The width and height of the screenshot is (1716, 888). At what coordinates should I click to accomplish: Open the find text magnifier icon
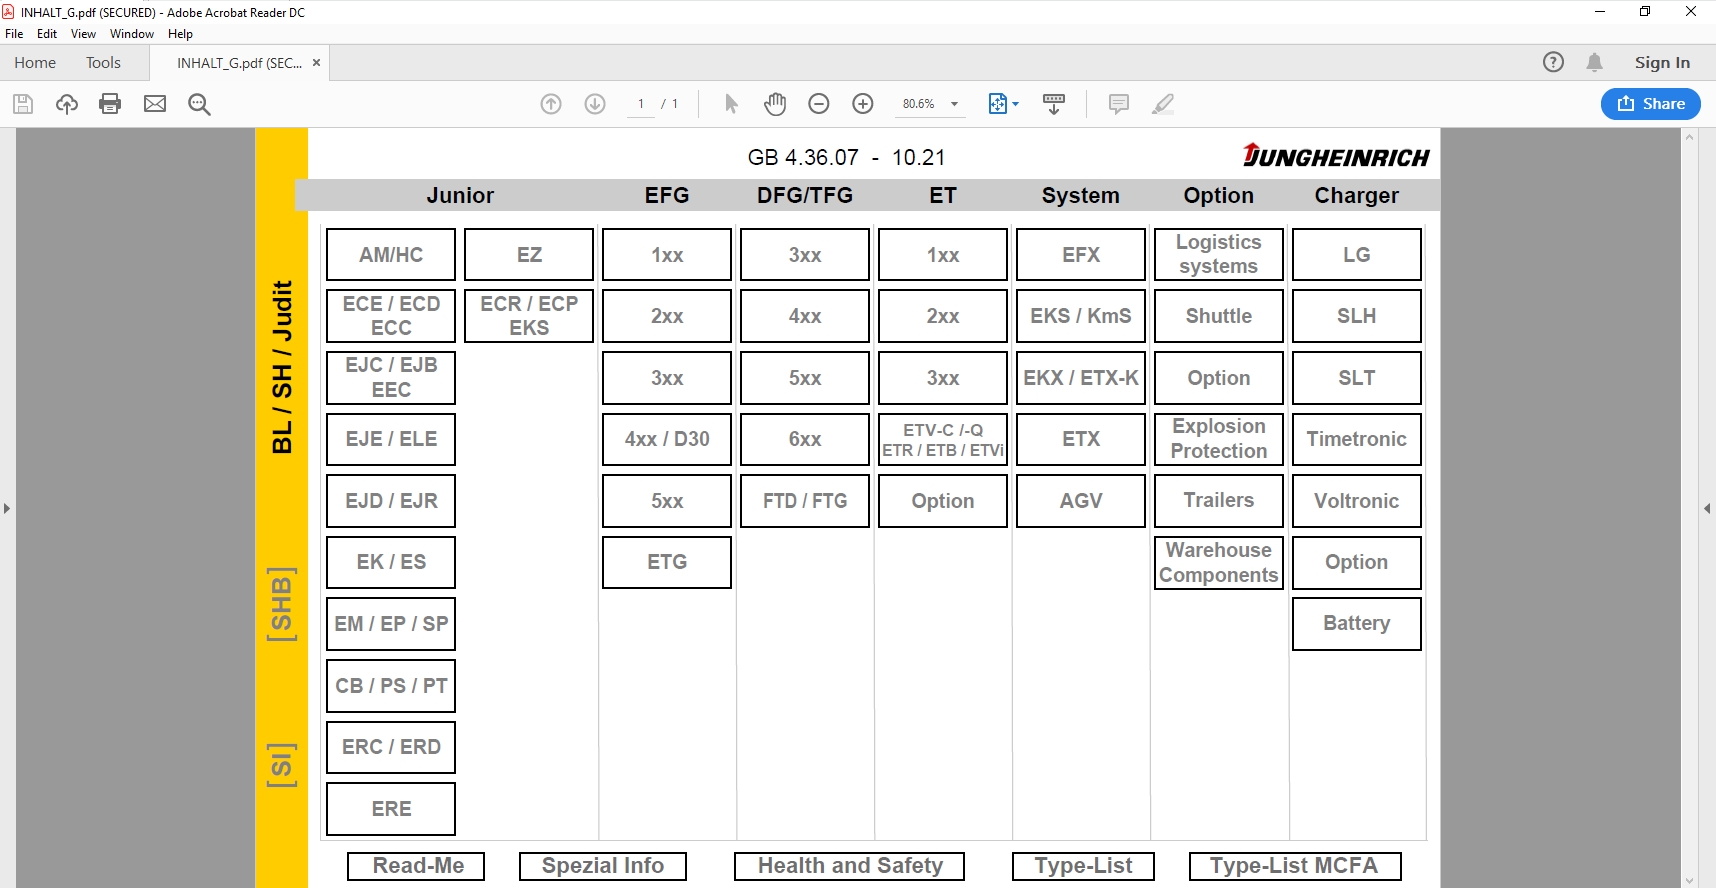[199, 104]
